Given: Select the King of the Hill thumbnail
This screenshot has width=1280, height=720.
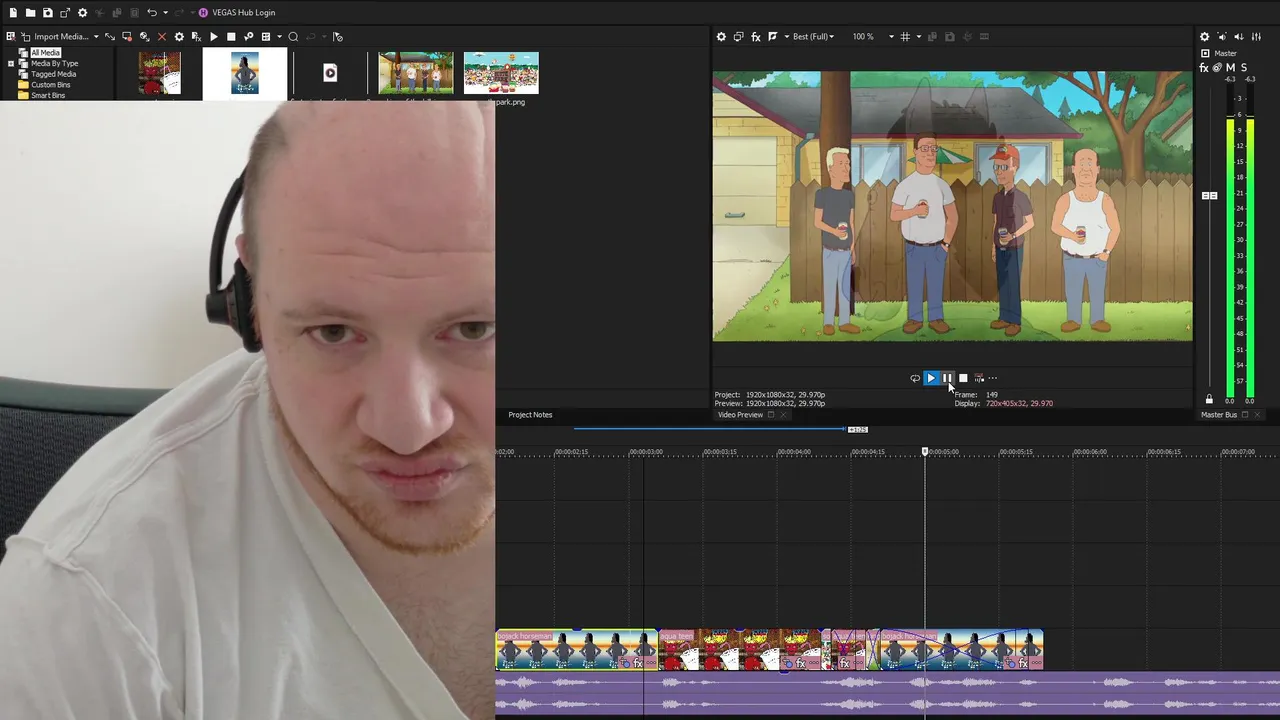Looking at the screenshot, I should click(416, 73).
